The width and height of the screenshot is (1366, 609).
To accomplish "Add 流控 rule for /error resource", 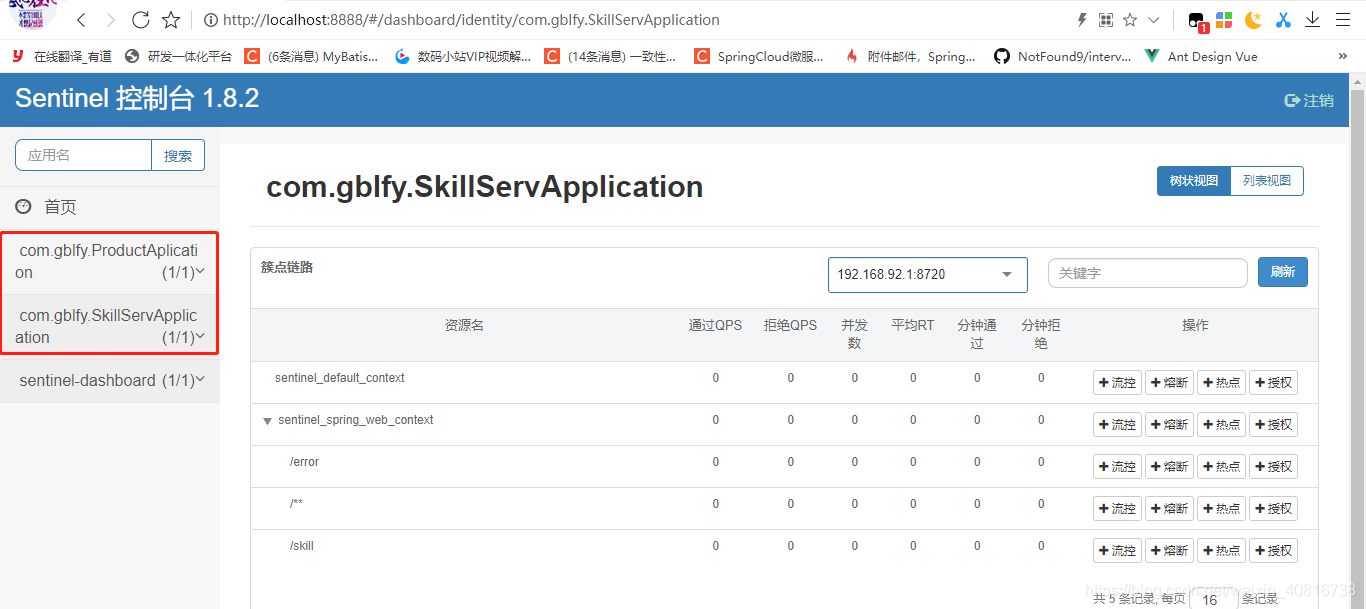I will (x=1117, y=466).
